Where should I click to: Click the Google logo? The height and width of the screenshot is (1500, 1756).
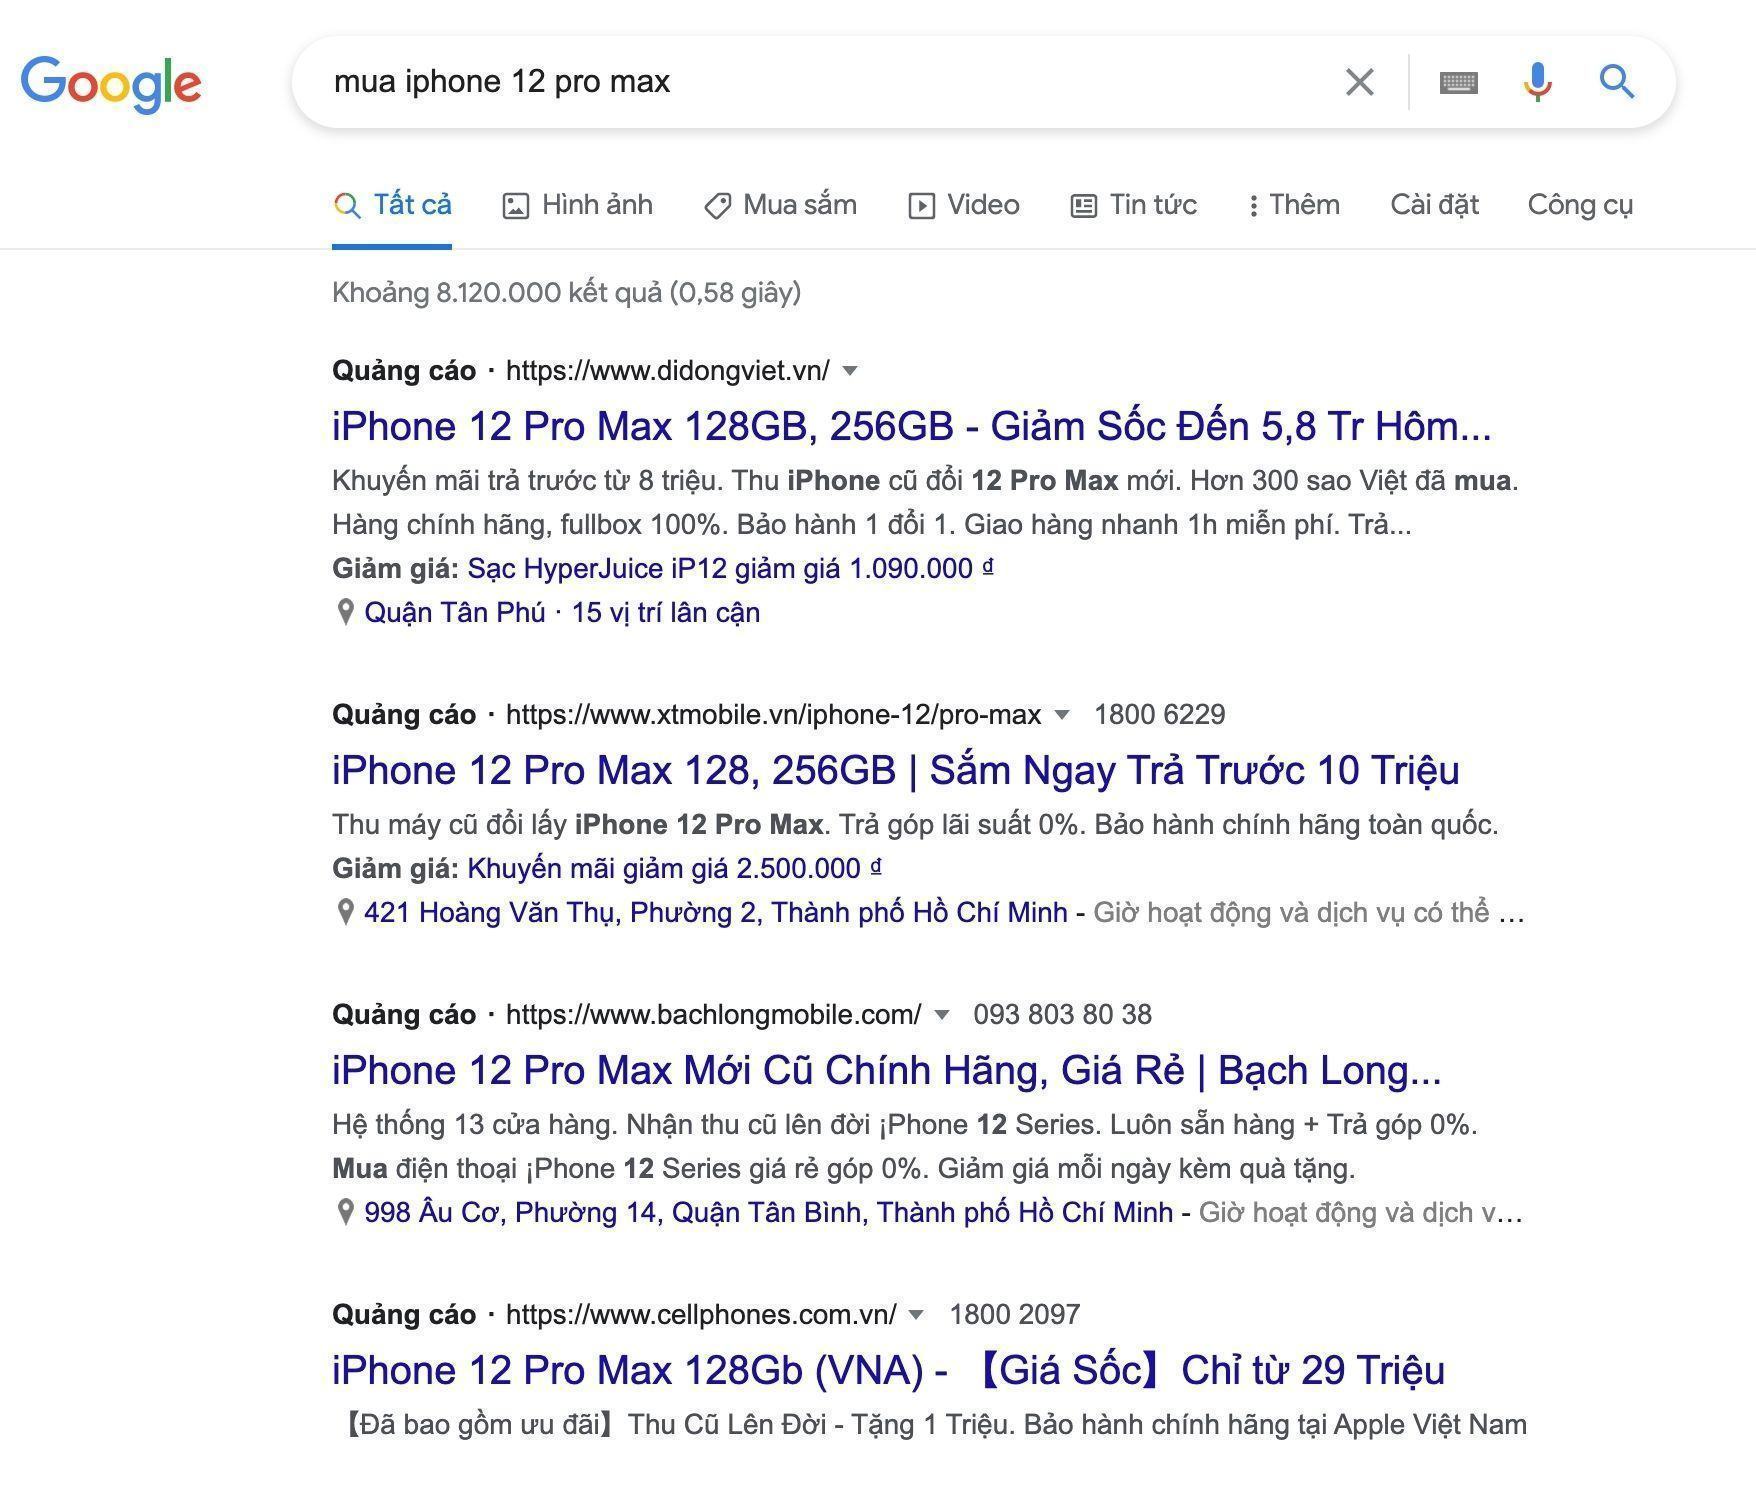tap(111, 84)
